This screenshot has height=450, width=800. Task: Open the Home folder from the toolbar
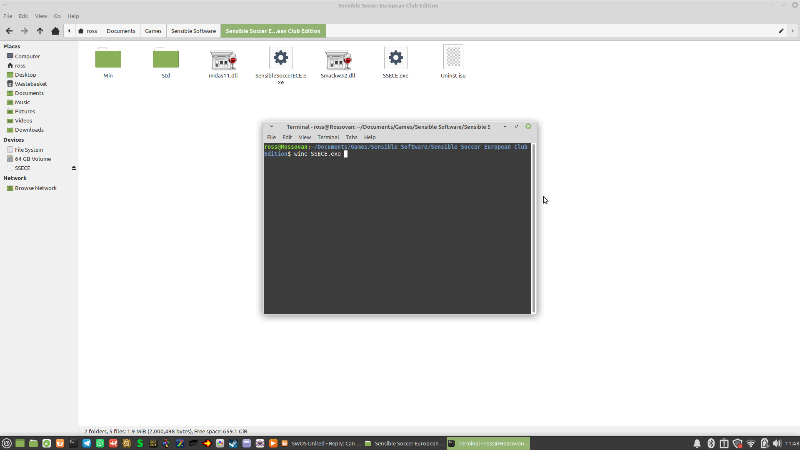click(56, 31)
